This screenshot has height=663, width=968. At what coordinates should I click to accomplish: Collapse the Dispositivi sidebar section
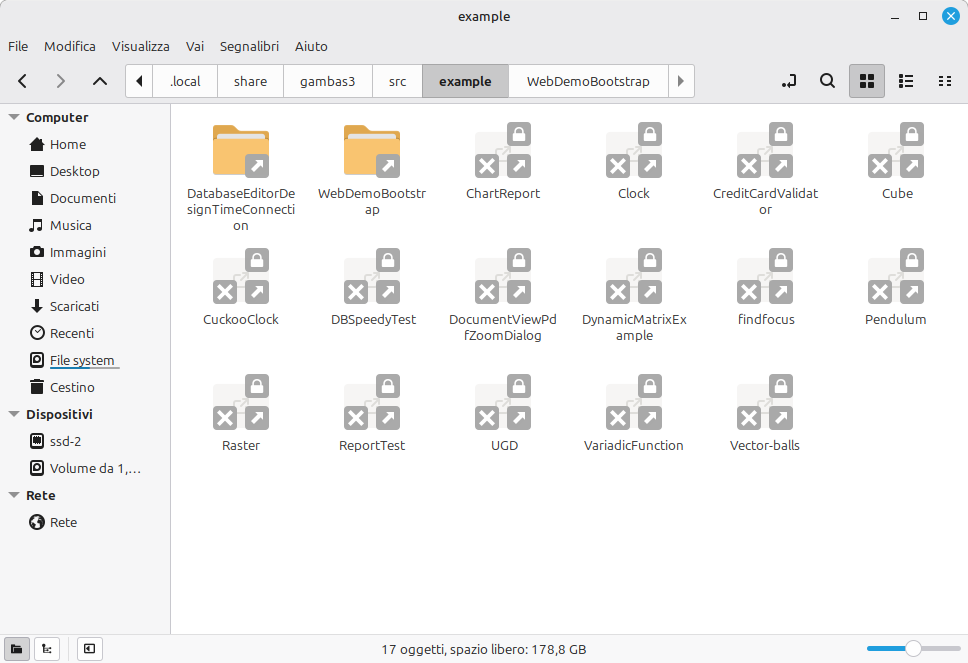(14, 414)
